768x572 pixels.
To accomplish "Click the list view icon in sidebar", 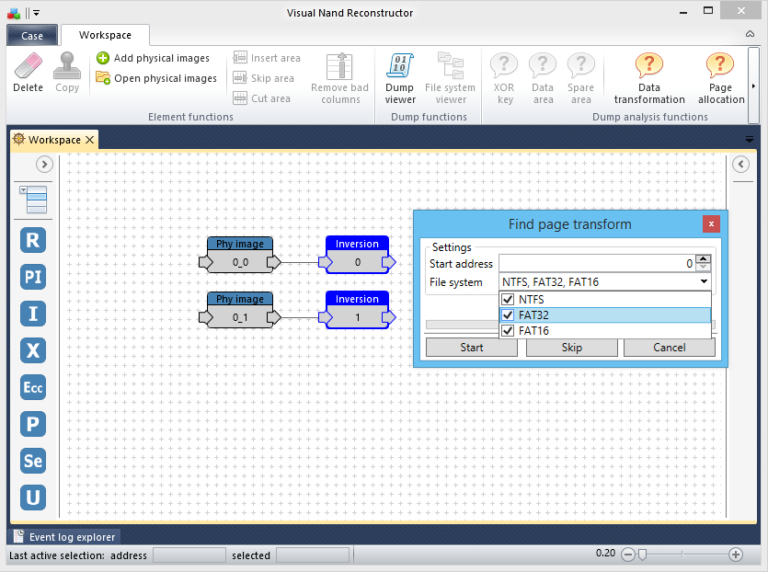I will tap(33, 199).
